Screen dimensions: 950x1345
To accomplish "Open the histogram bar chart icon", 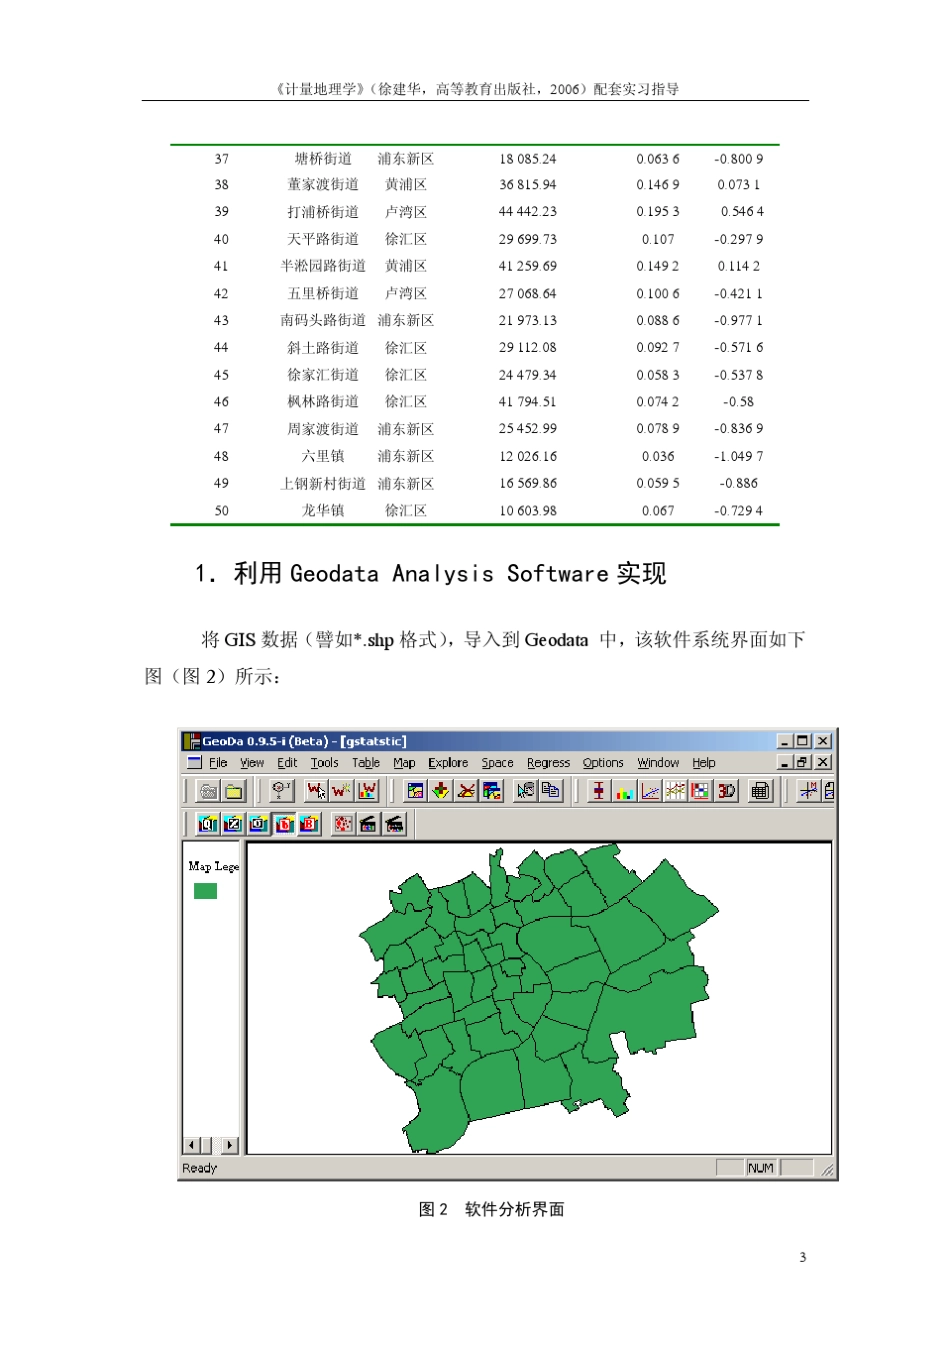I will [624, 791].
